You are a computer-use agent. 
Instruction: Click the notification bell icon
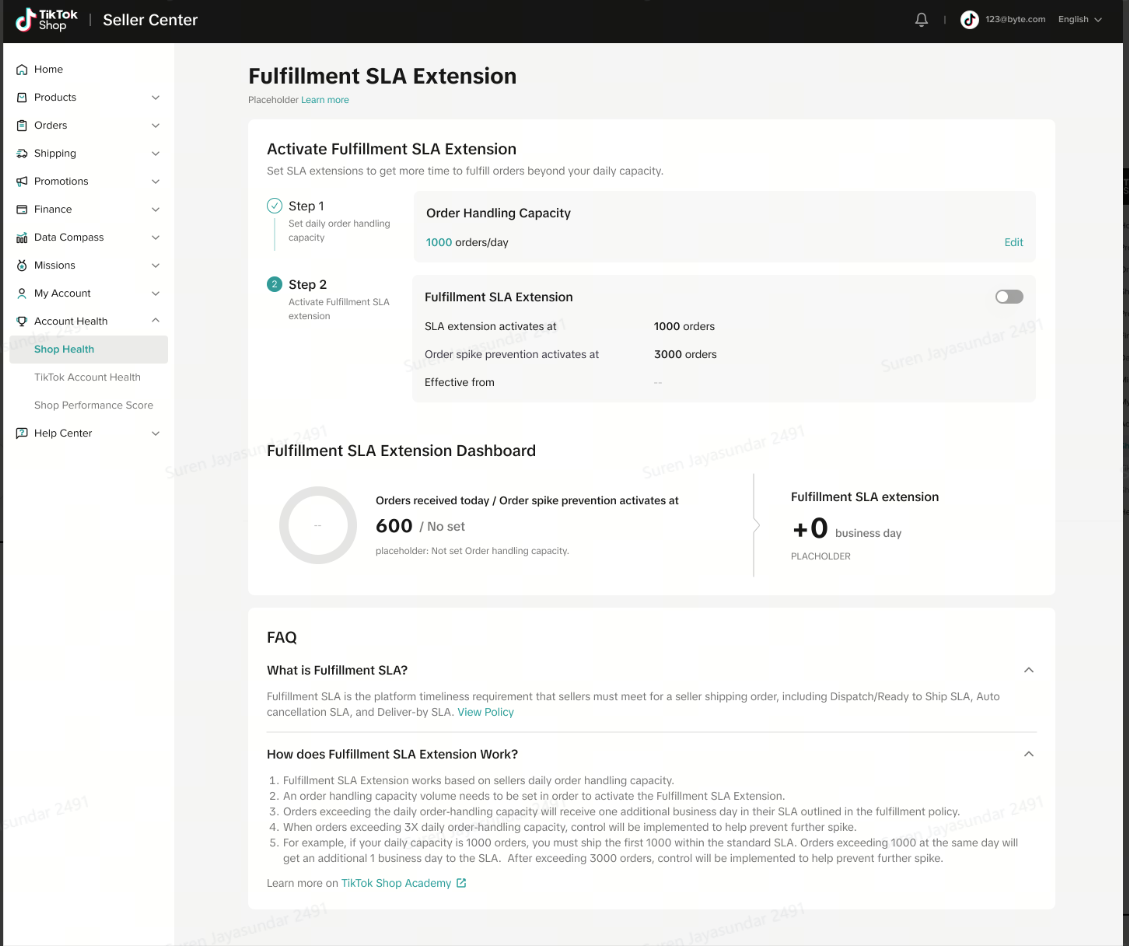point(921,20)
